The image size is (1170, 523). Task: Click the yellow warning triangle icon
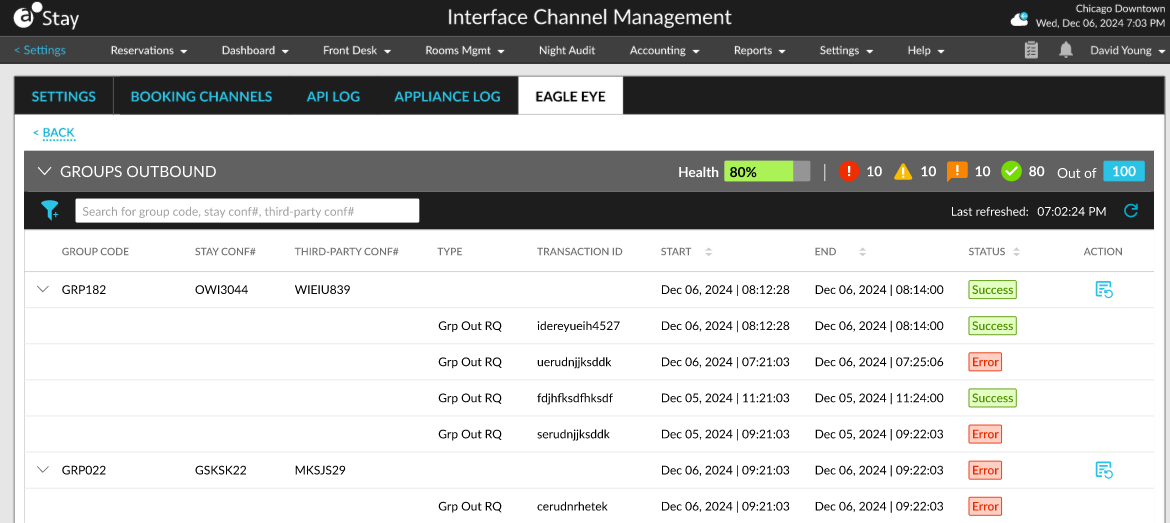click(x=904, y=172)
